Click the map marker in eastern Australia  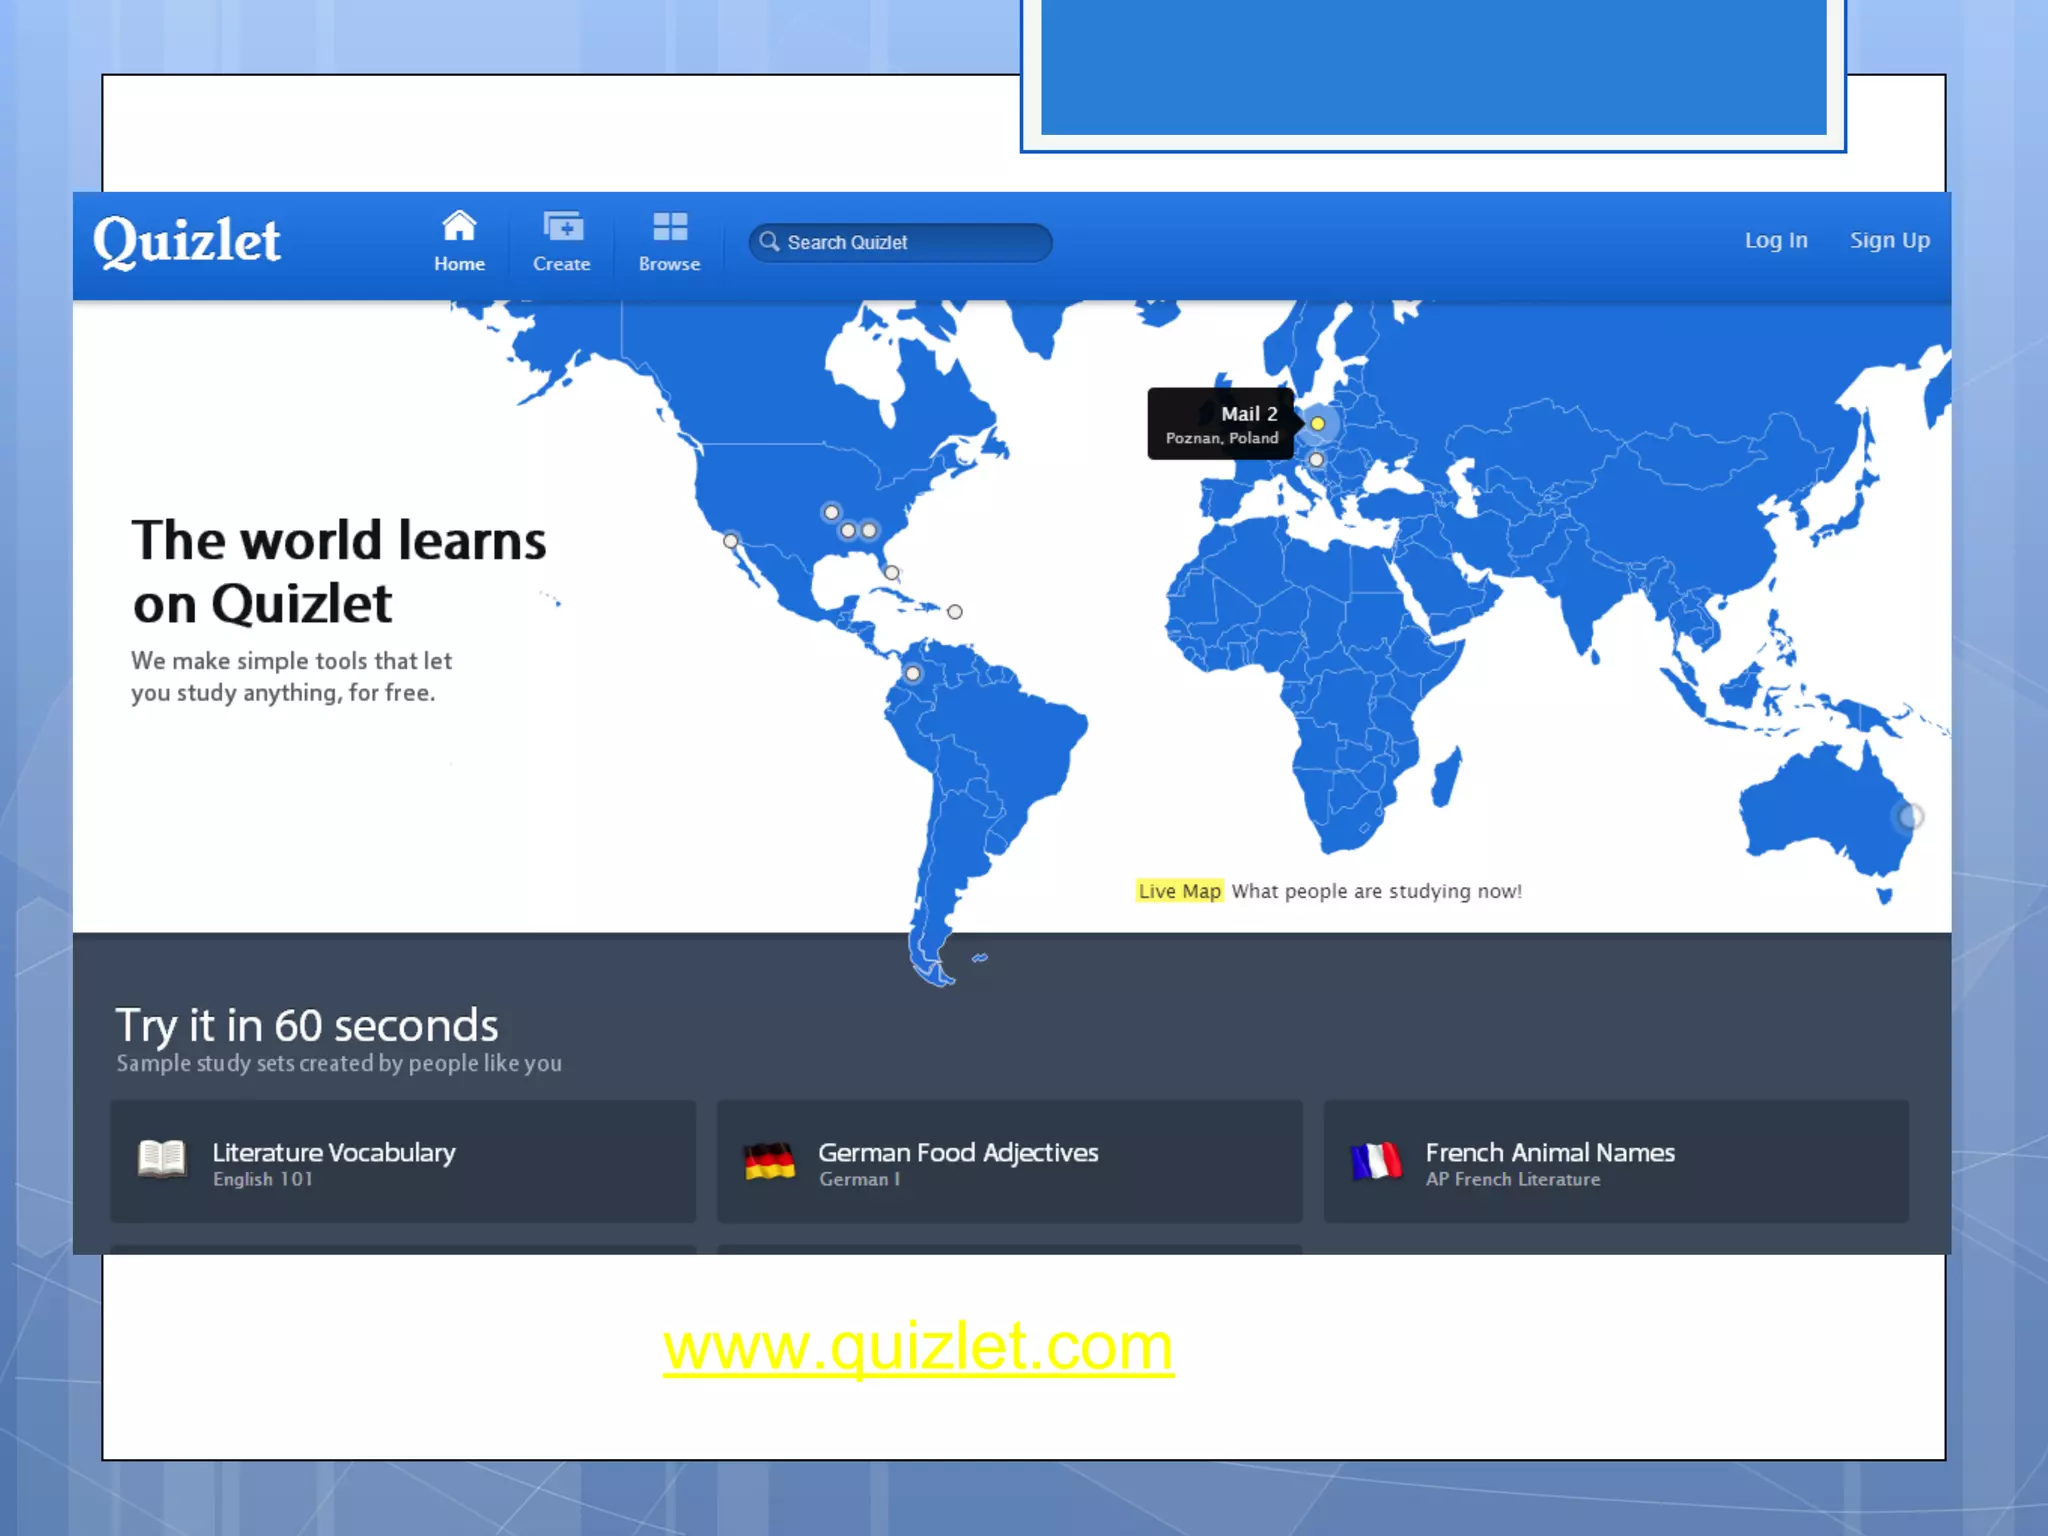tap(1910, 817)
